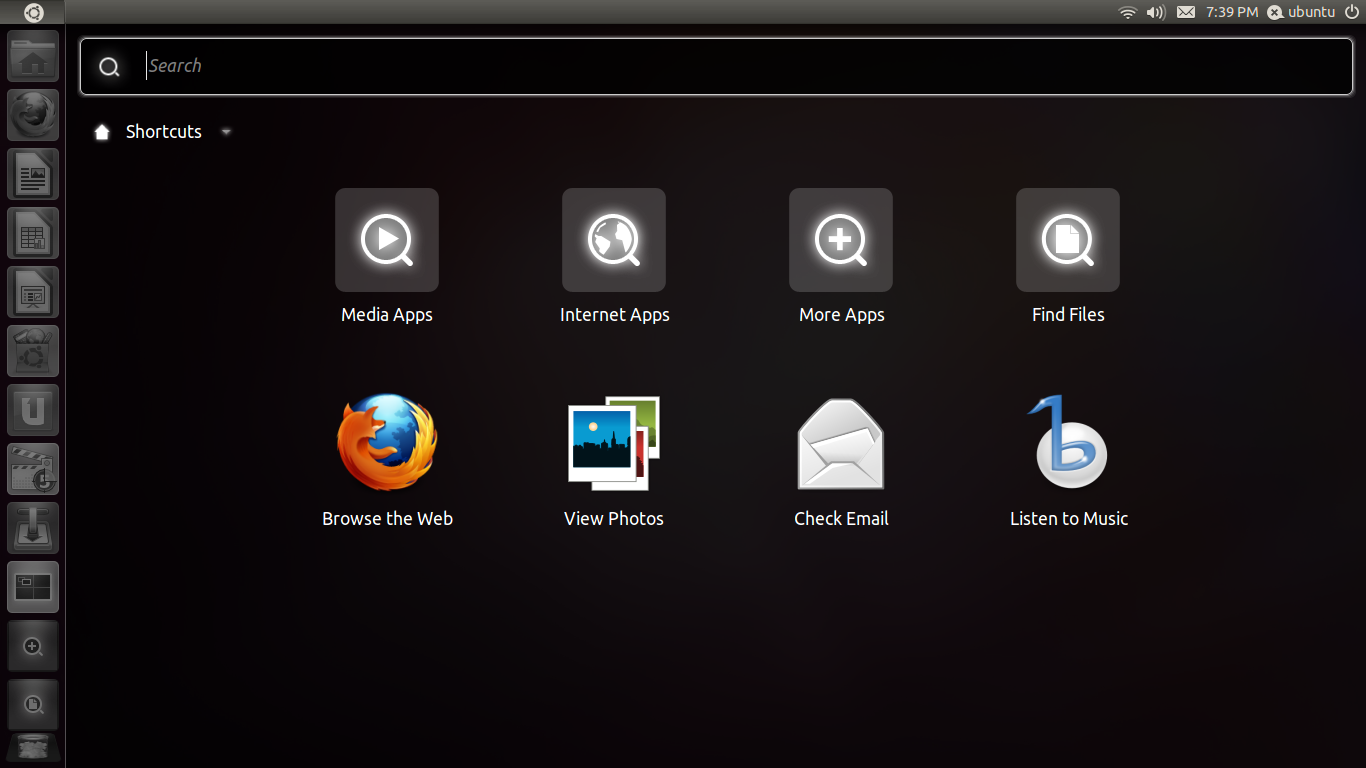Click the Shortcuts label
Image resolution: width=1366 pixels, height=768 pixels.
(164, 132)
